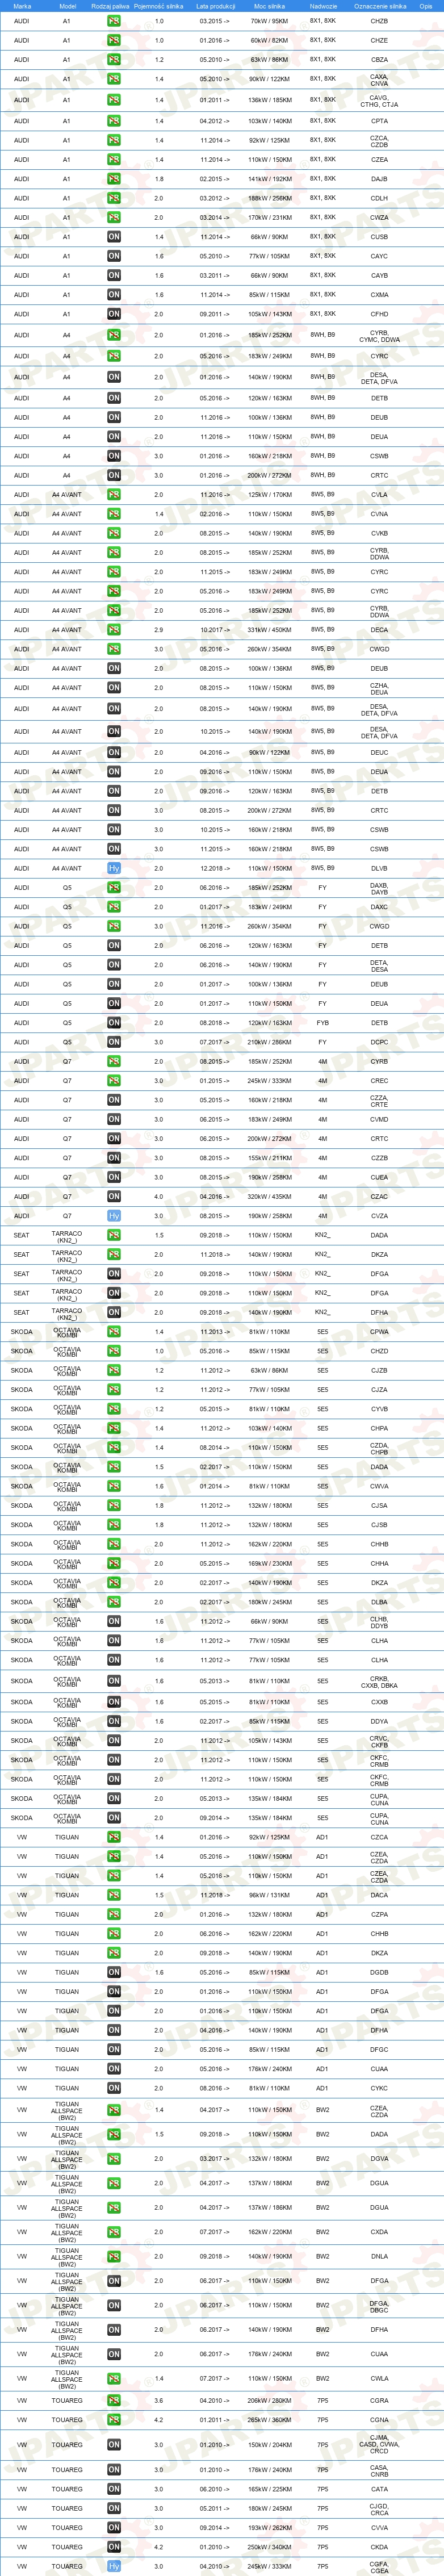Click the engine code CVMD
The height and width of the screenshot is (2576, 444).
point(379,1119)
